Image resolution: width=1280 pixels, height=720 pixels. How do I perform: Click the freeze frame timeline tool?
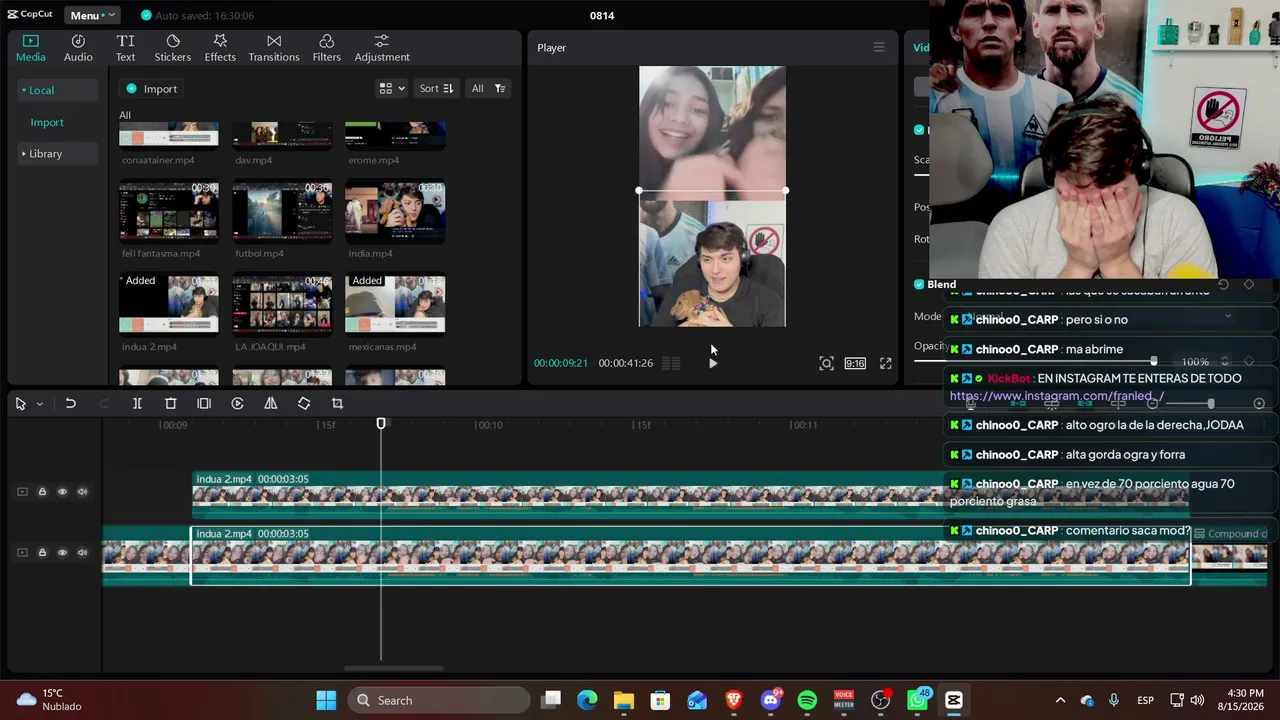click(x=204, y=403)
